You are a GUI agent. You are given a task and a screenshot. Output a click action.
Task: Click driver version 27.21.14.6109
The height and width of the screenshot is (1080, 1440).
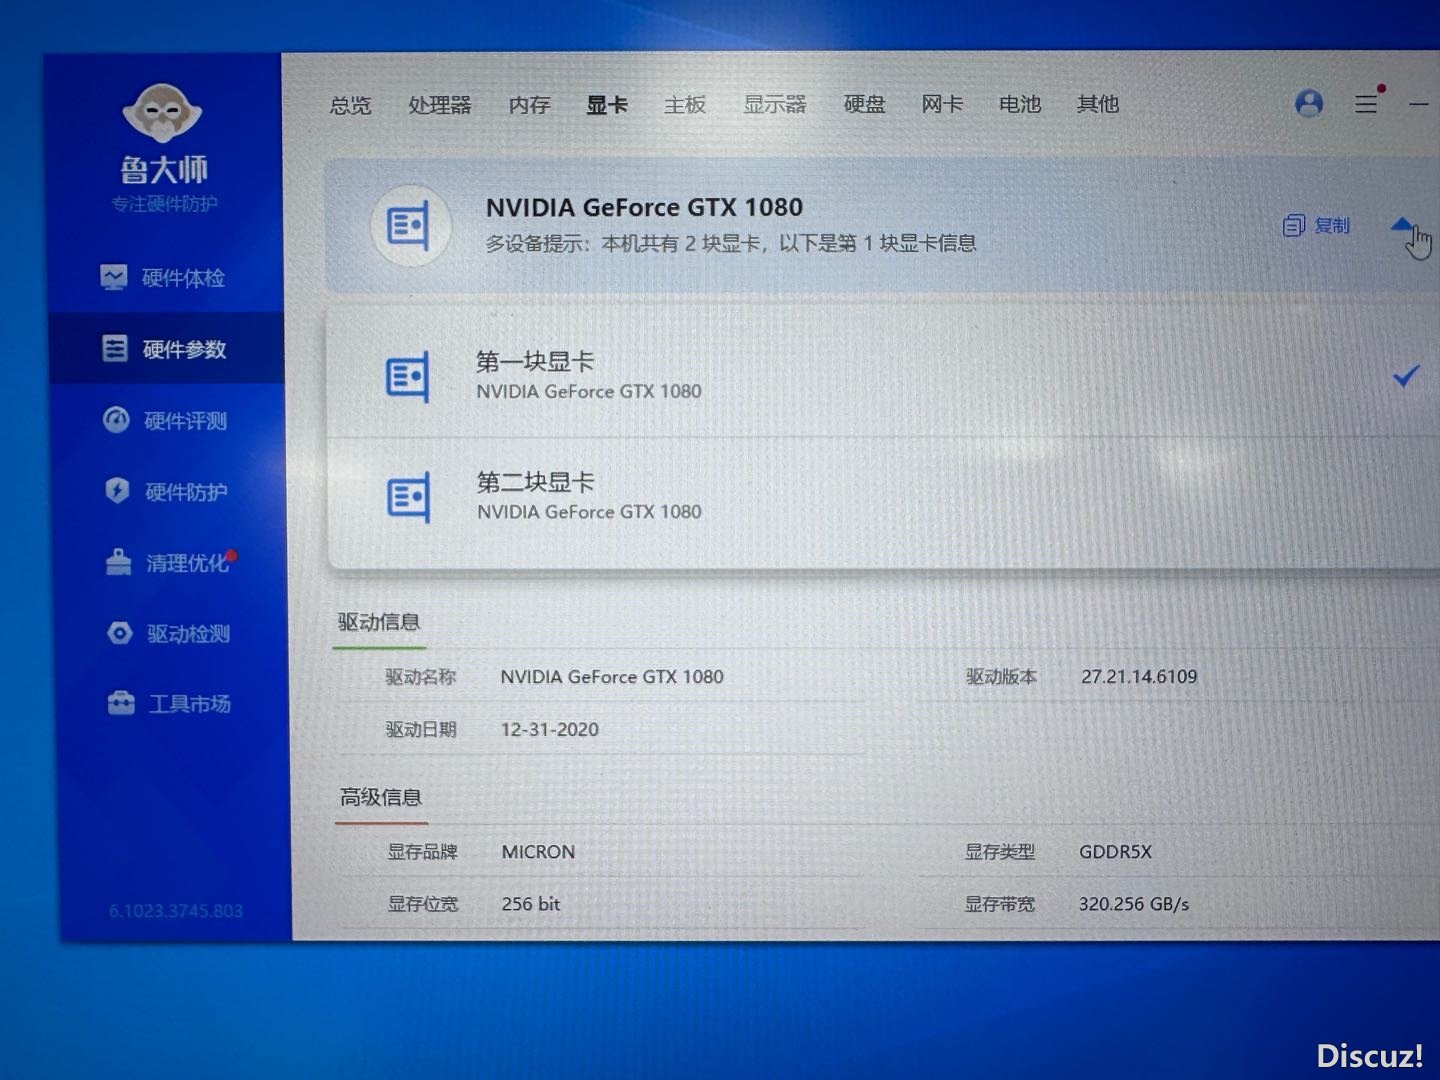click(1139, 677)
